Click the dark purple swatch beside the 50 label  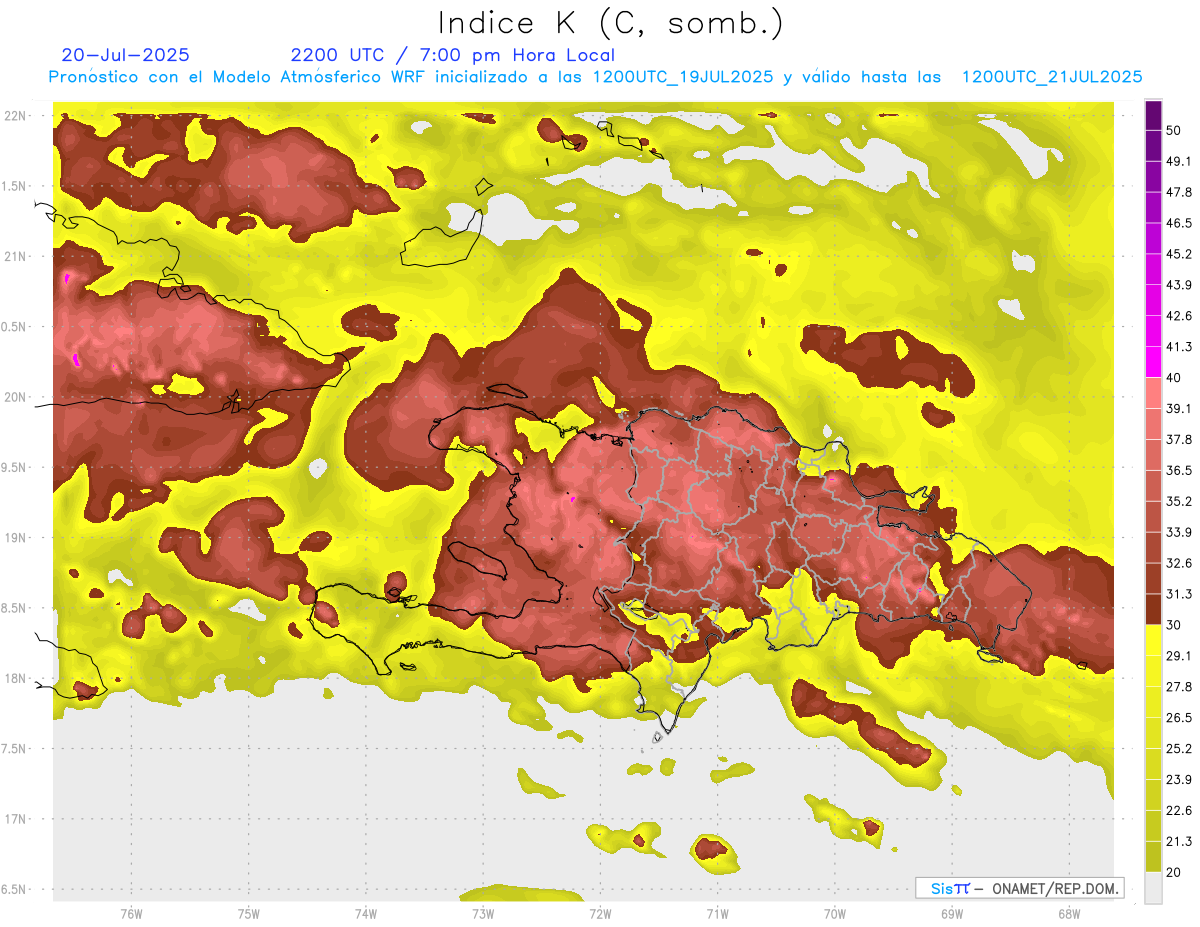pos(1153,116)
